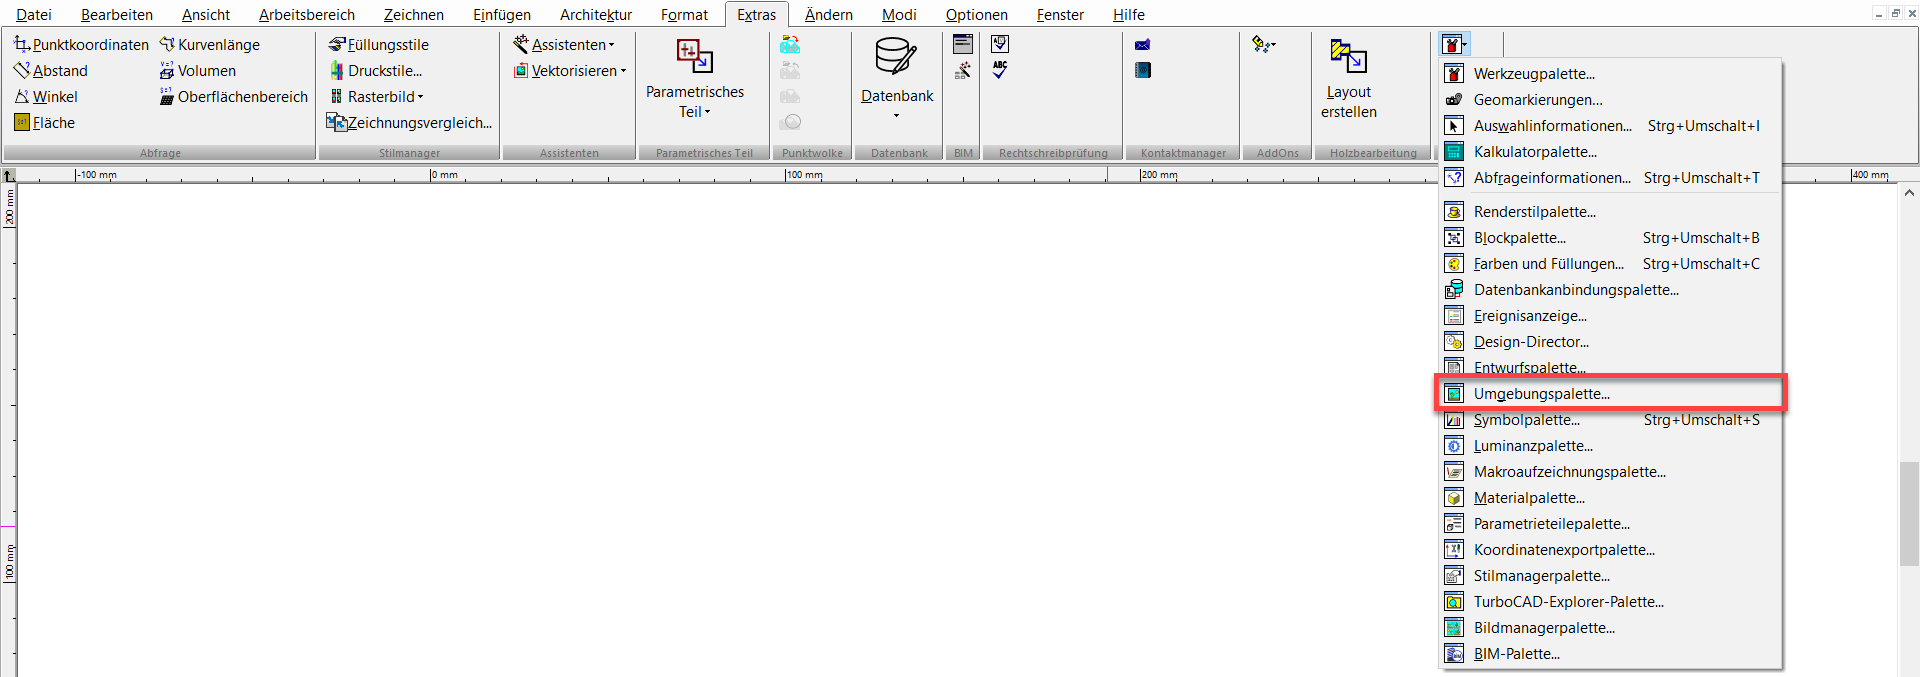Viewport: 1920px width, 677px height.
Task: Select the Punktkoordinaten query tool
Action: (81, 45)
